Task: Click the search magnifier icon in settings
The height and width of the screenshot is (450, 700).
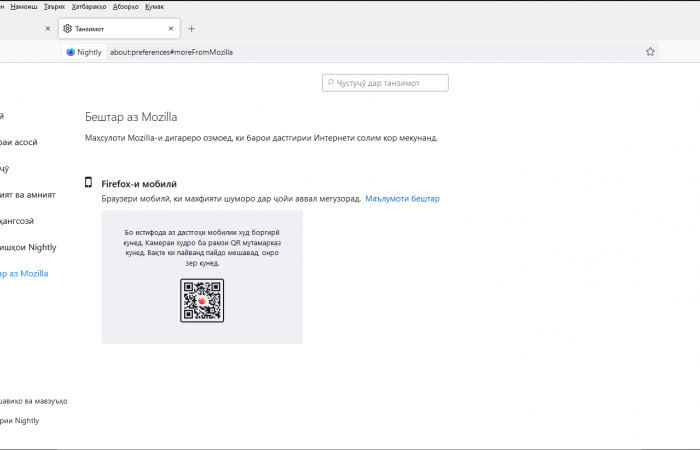Action: tap(330, 83)
